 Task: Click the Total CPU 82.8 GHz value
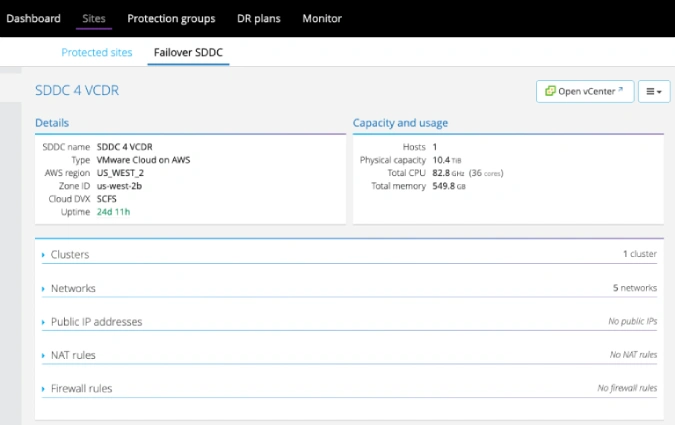pos(448,173)
